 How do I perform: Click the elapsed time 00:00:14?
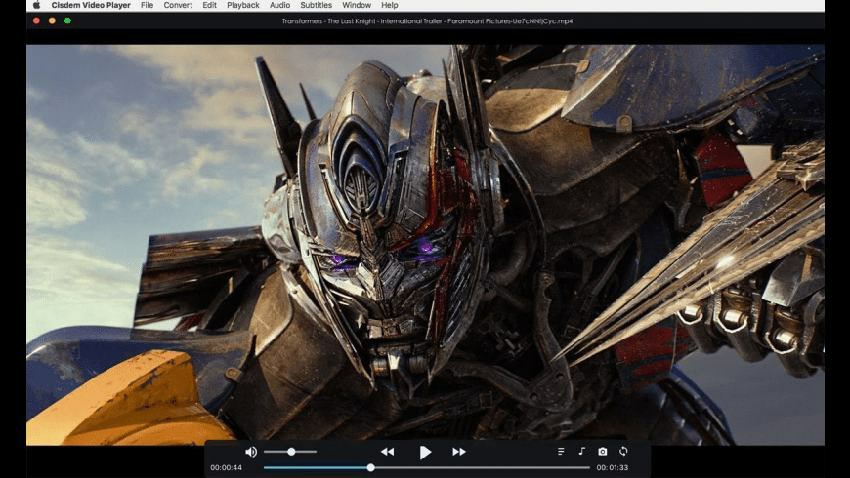(x=226, y=467)
